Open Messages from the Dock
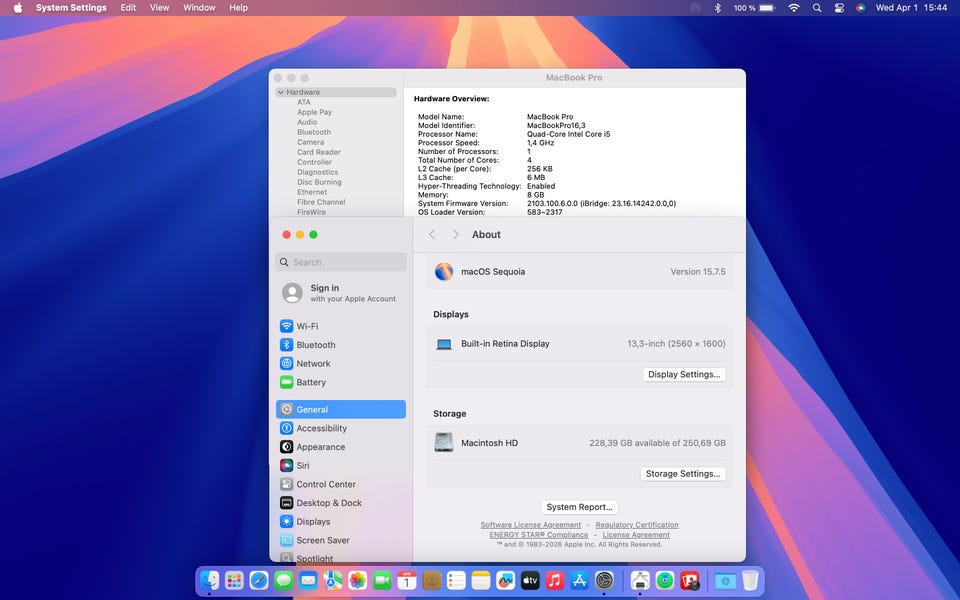Viewport: 960px width, 600px height. click(x=283, y=580)
